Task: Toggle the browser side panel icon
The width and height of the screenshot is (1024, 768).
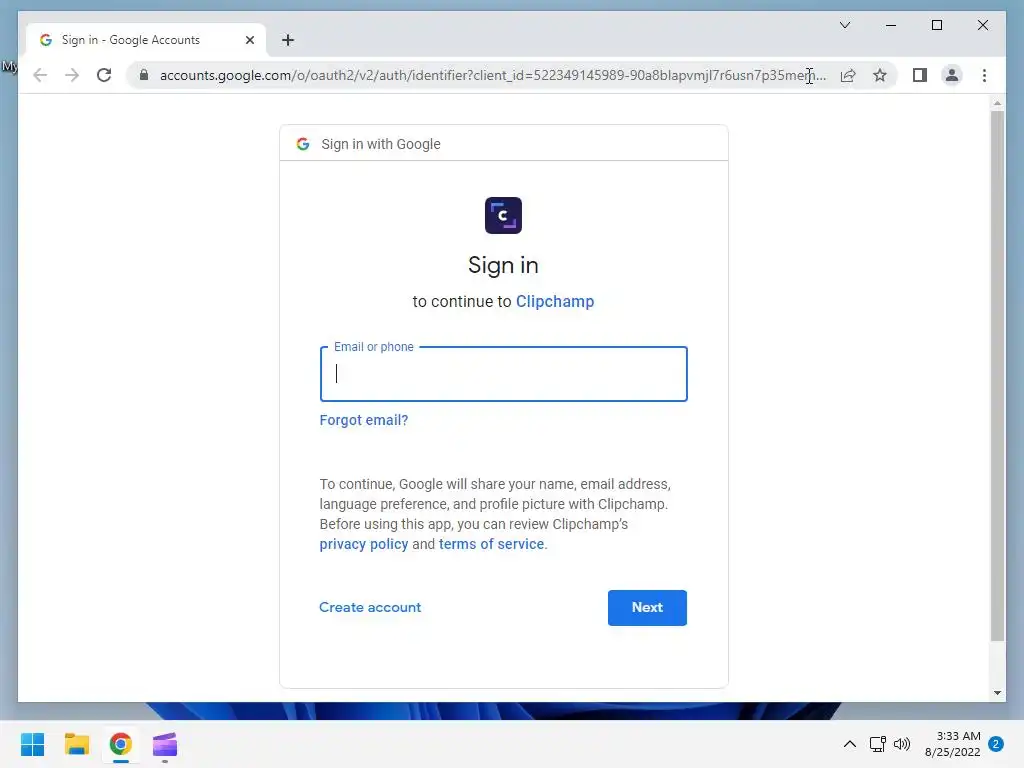Action: 920,75
